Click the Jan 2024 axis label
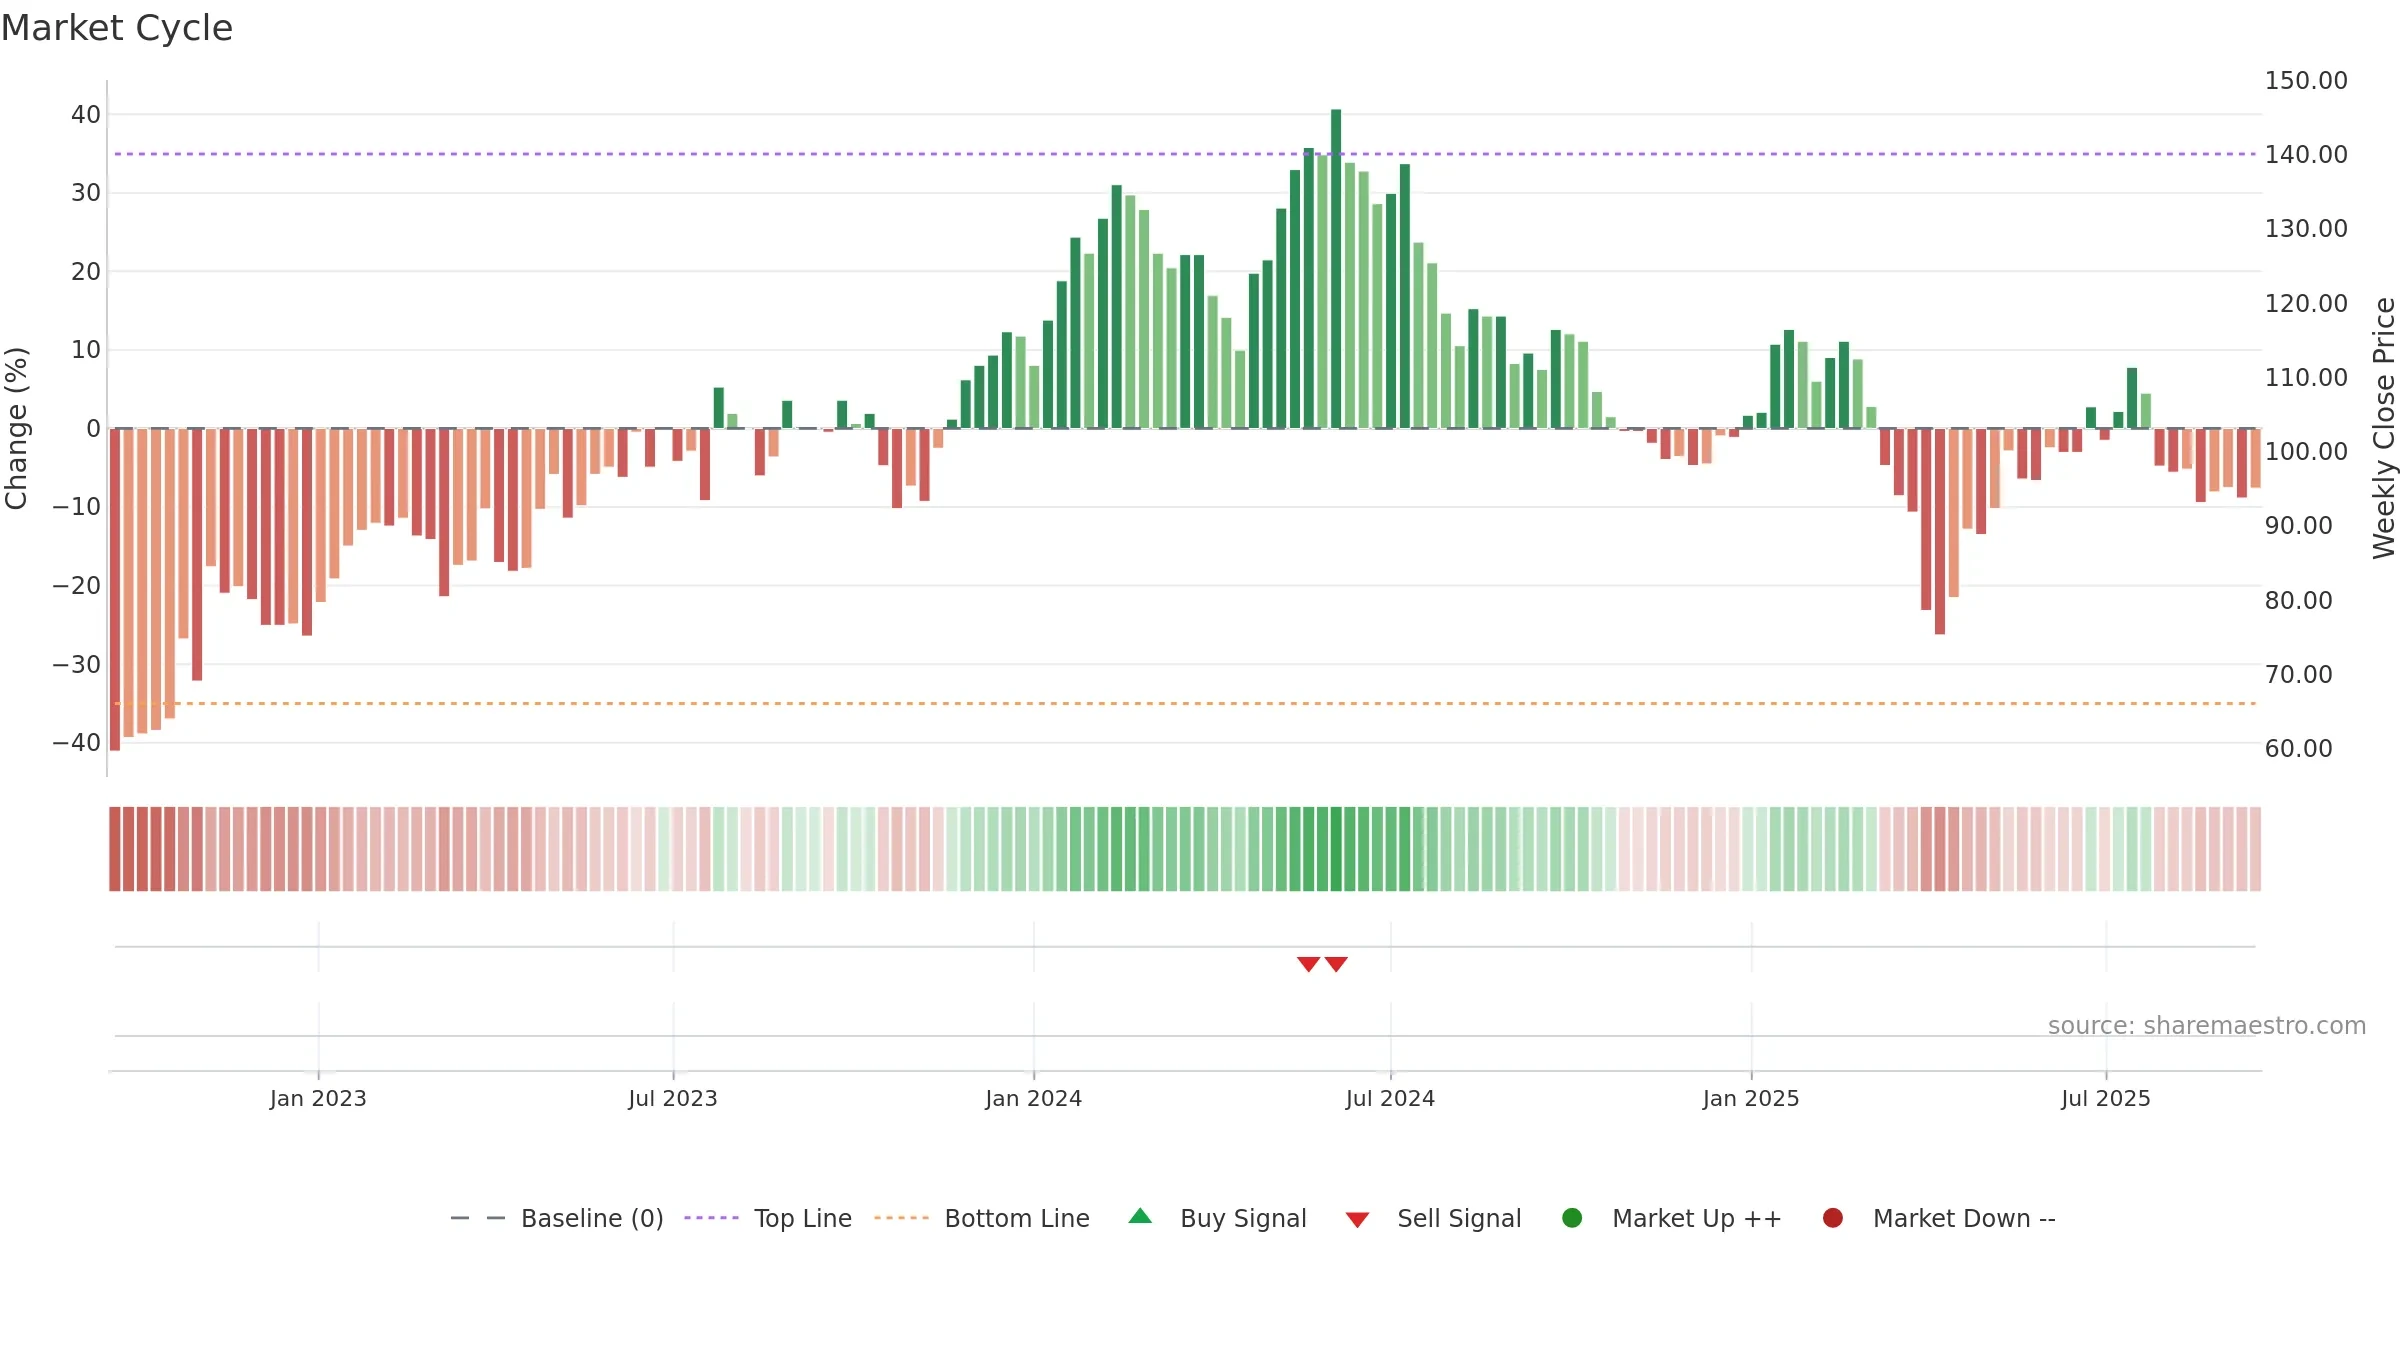Image resolution: width=2400 pixels, height=1350 pixels. click(1034, 1098)
